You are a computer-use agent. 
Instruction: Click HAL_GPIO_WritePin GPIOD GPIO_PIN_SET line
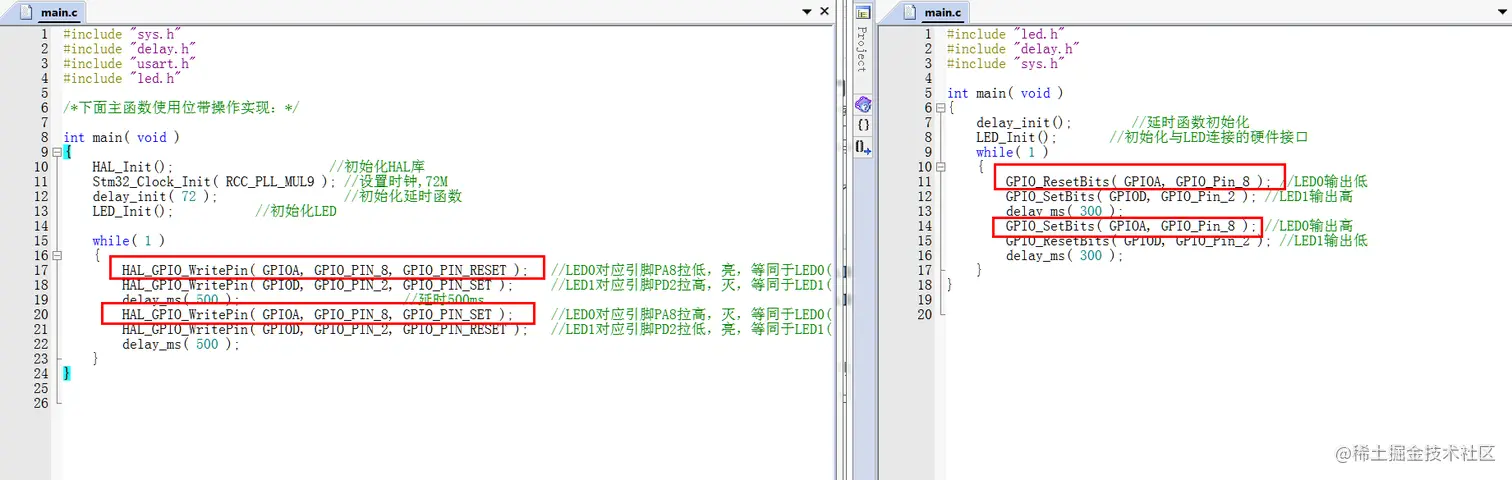tap(318, 285)
